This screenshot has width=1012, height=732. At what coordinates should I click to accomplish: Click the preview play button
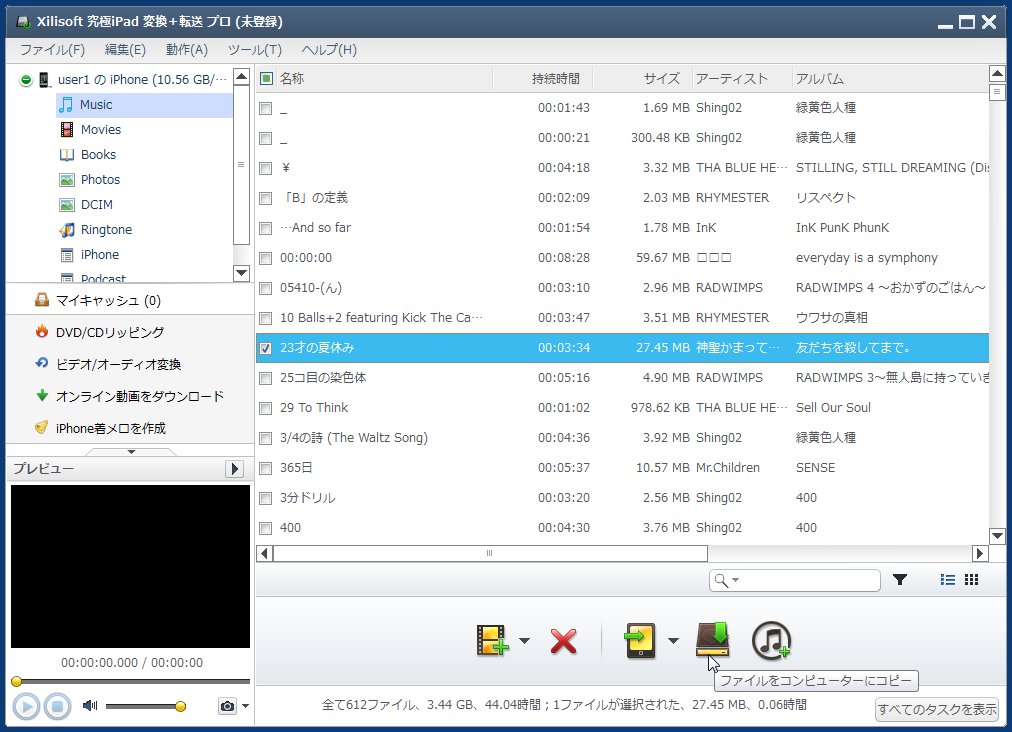(26, 706)
